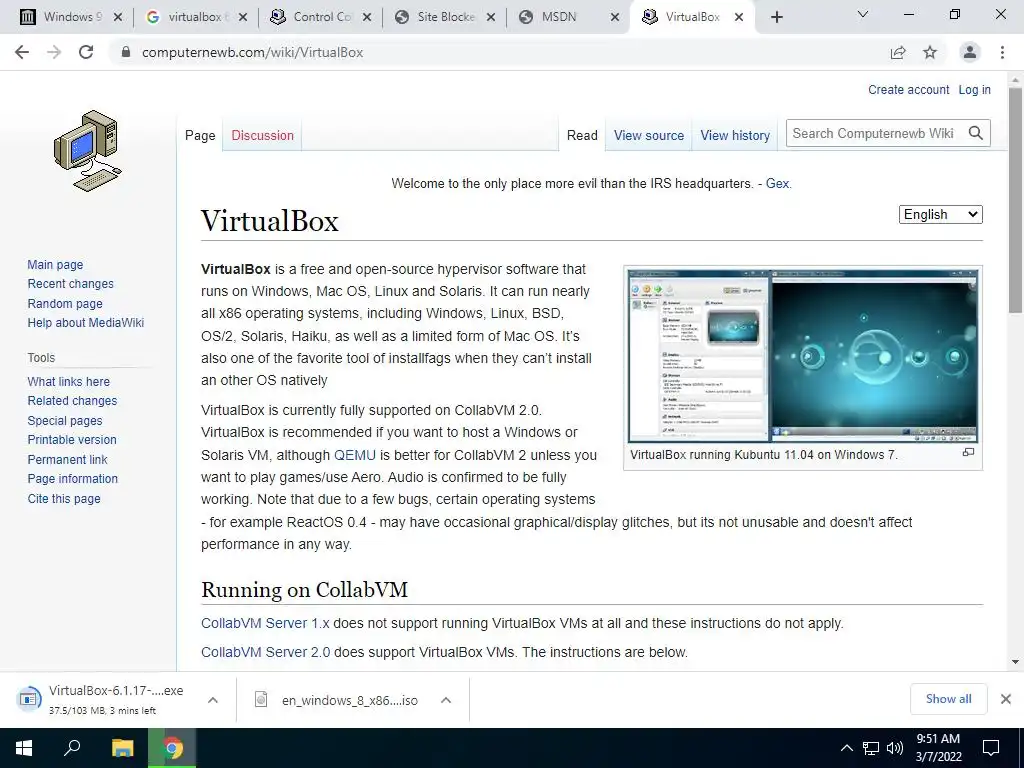The image size is (1024, 768).
Task: Expand options for VirtualBox-6.1.17 download
Action: click(212, 699)
